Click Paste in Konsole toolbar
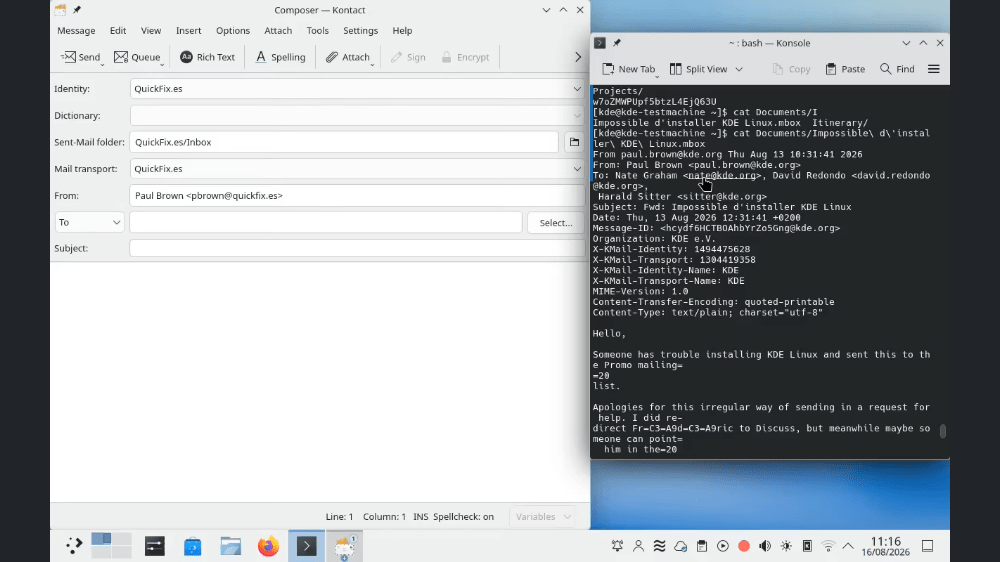This screenshot has width=1000, height=562. [845, 69]
